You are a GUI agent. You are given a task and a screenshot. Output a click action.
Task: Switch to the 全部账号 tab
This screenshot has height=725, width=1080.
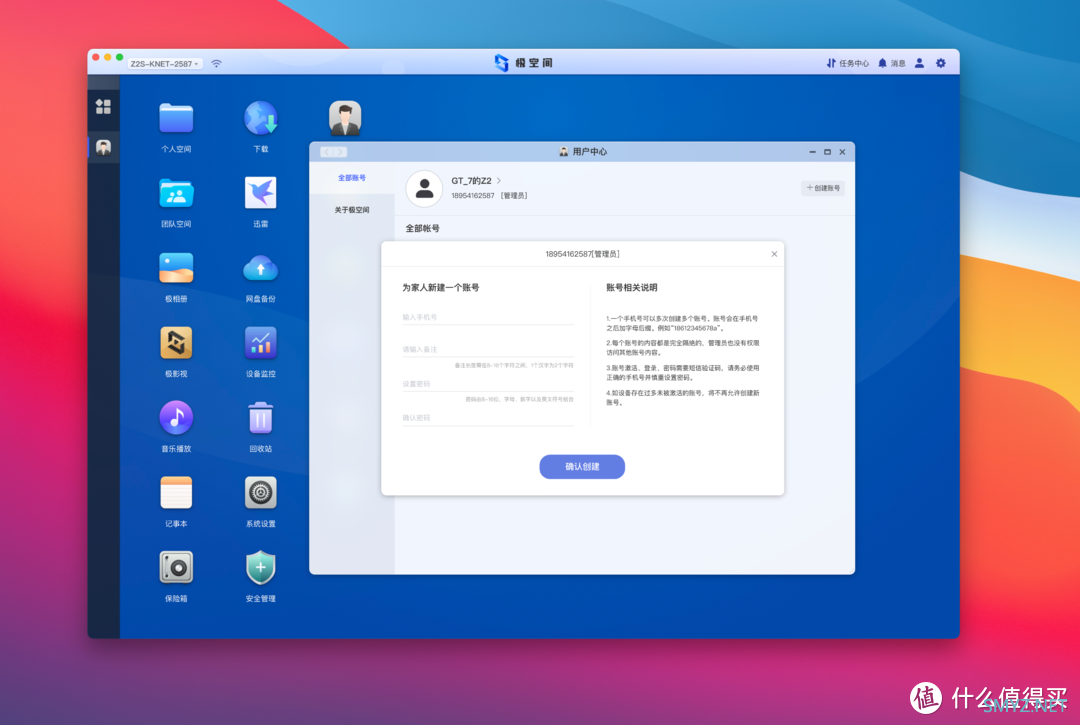pos(352,178)
